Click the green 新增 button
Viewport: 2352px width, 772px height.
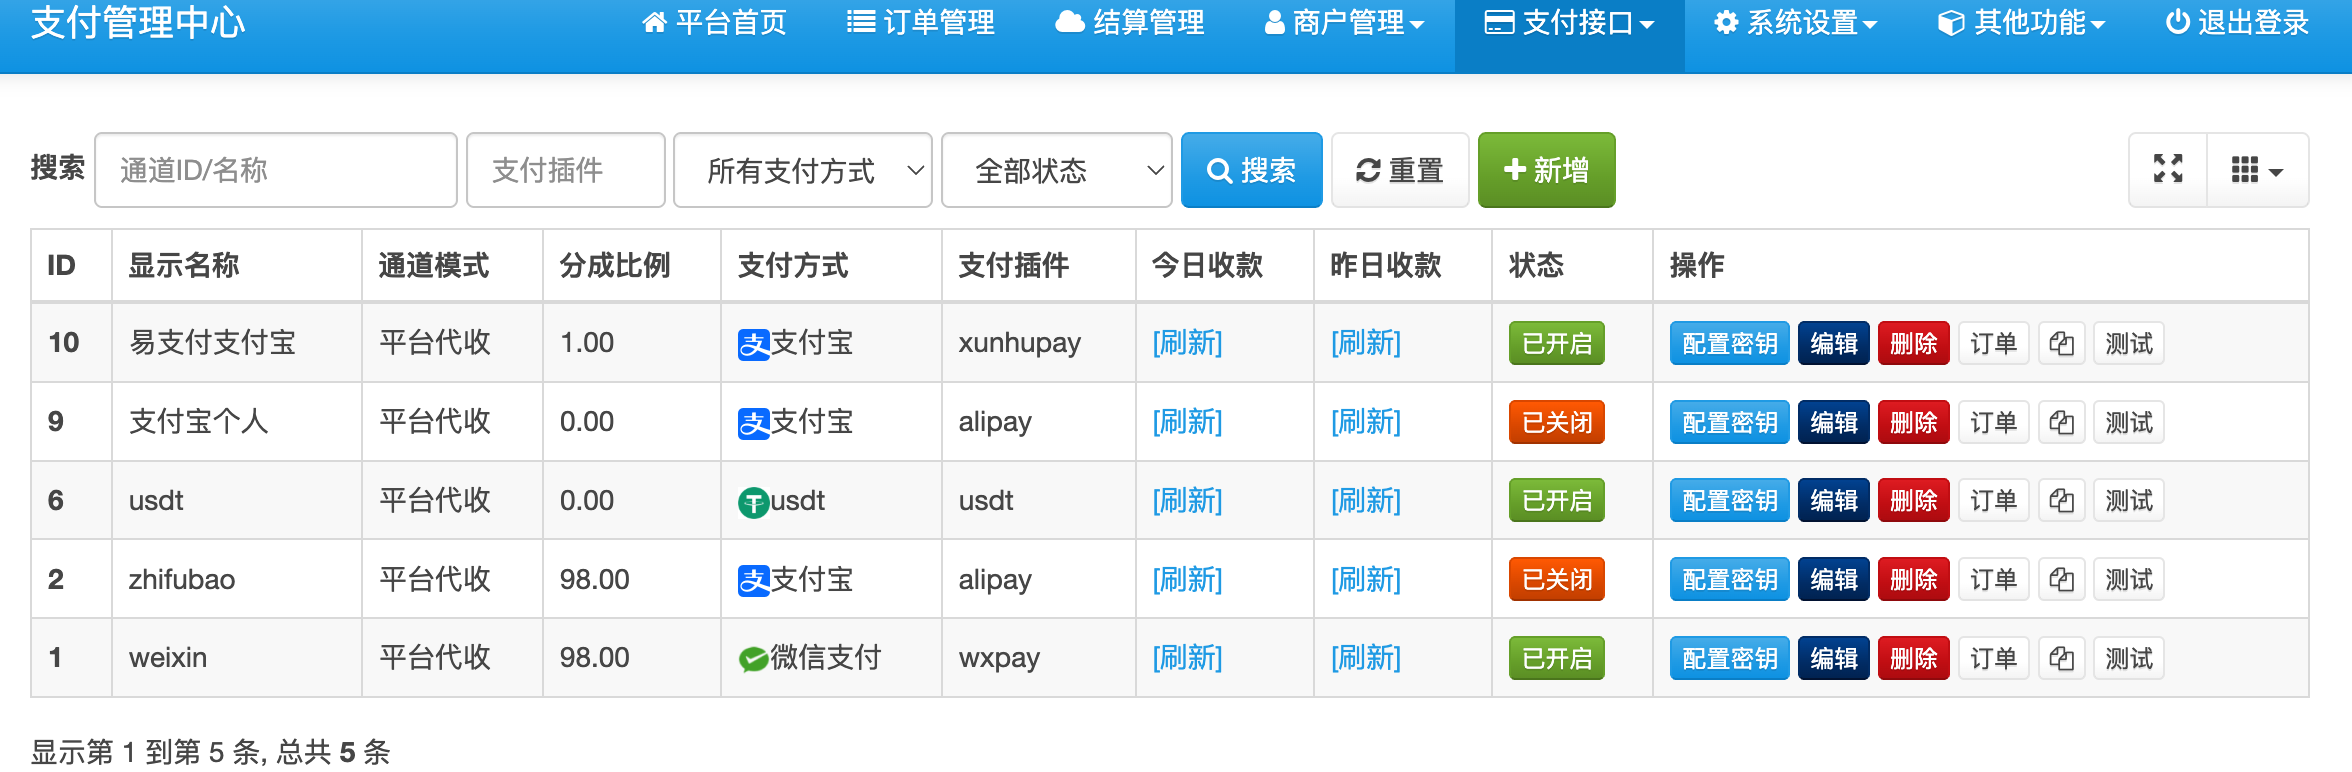[x=1546, y=171]
